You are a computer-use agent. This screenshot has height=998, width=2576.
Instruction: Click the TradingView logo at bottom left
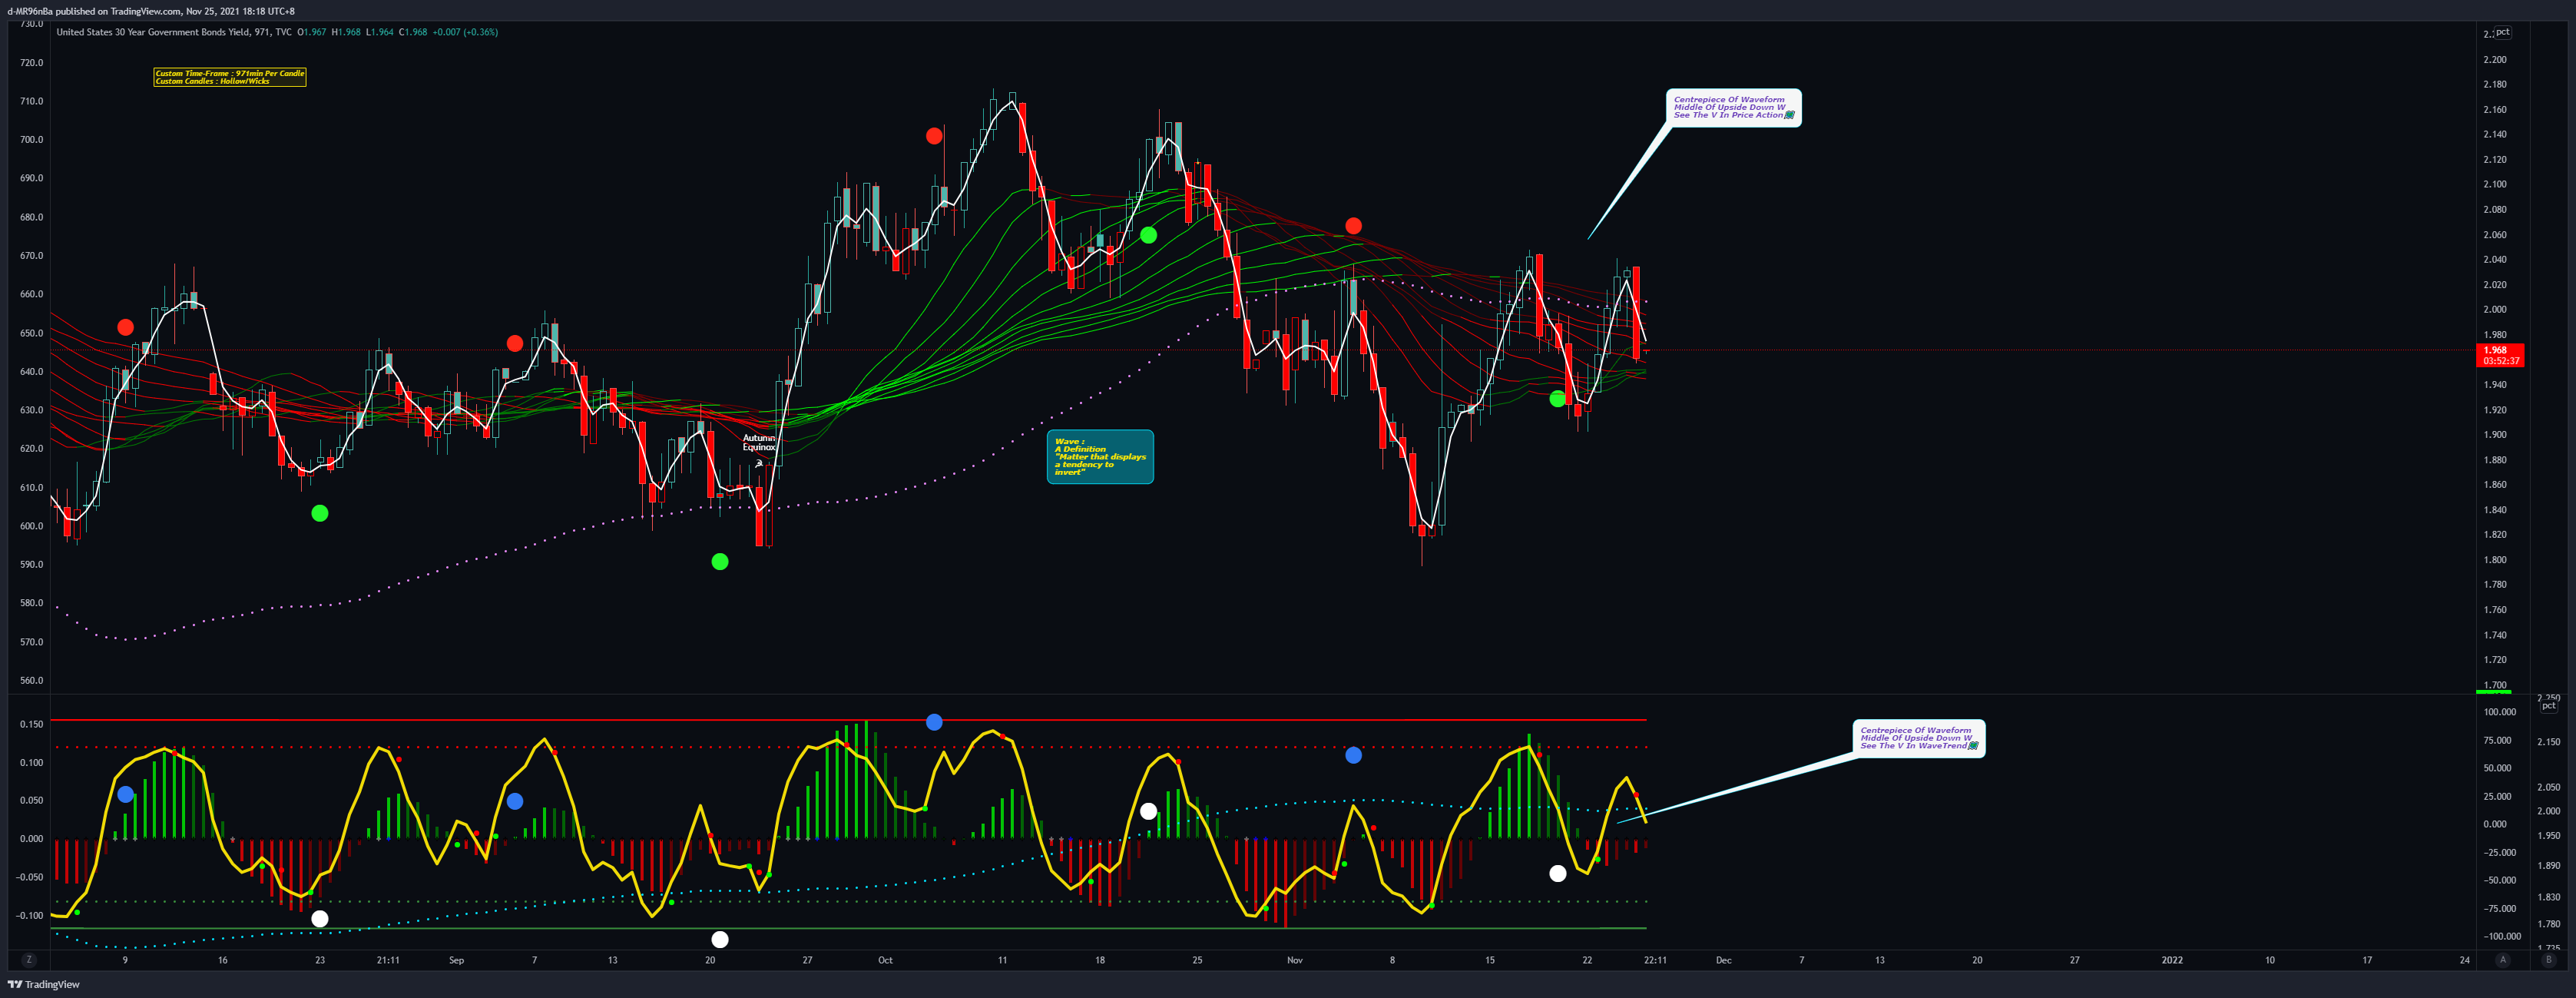click(x=44, y=984)
